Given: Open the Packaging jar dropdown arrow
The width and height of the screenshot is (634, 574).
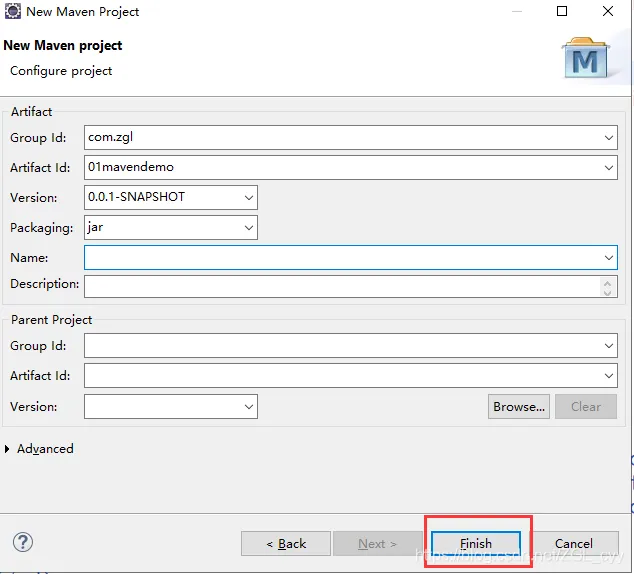Looking at the screenshot, I should pos(249,228).
